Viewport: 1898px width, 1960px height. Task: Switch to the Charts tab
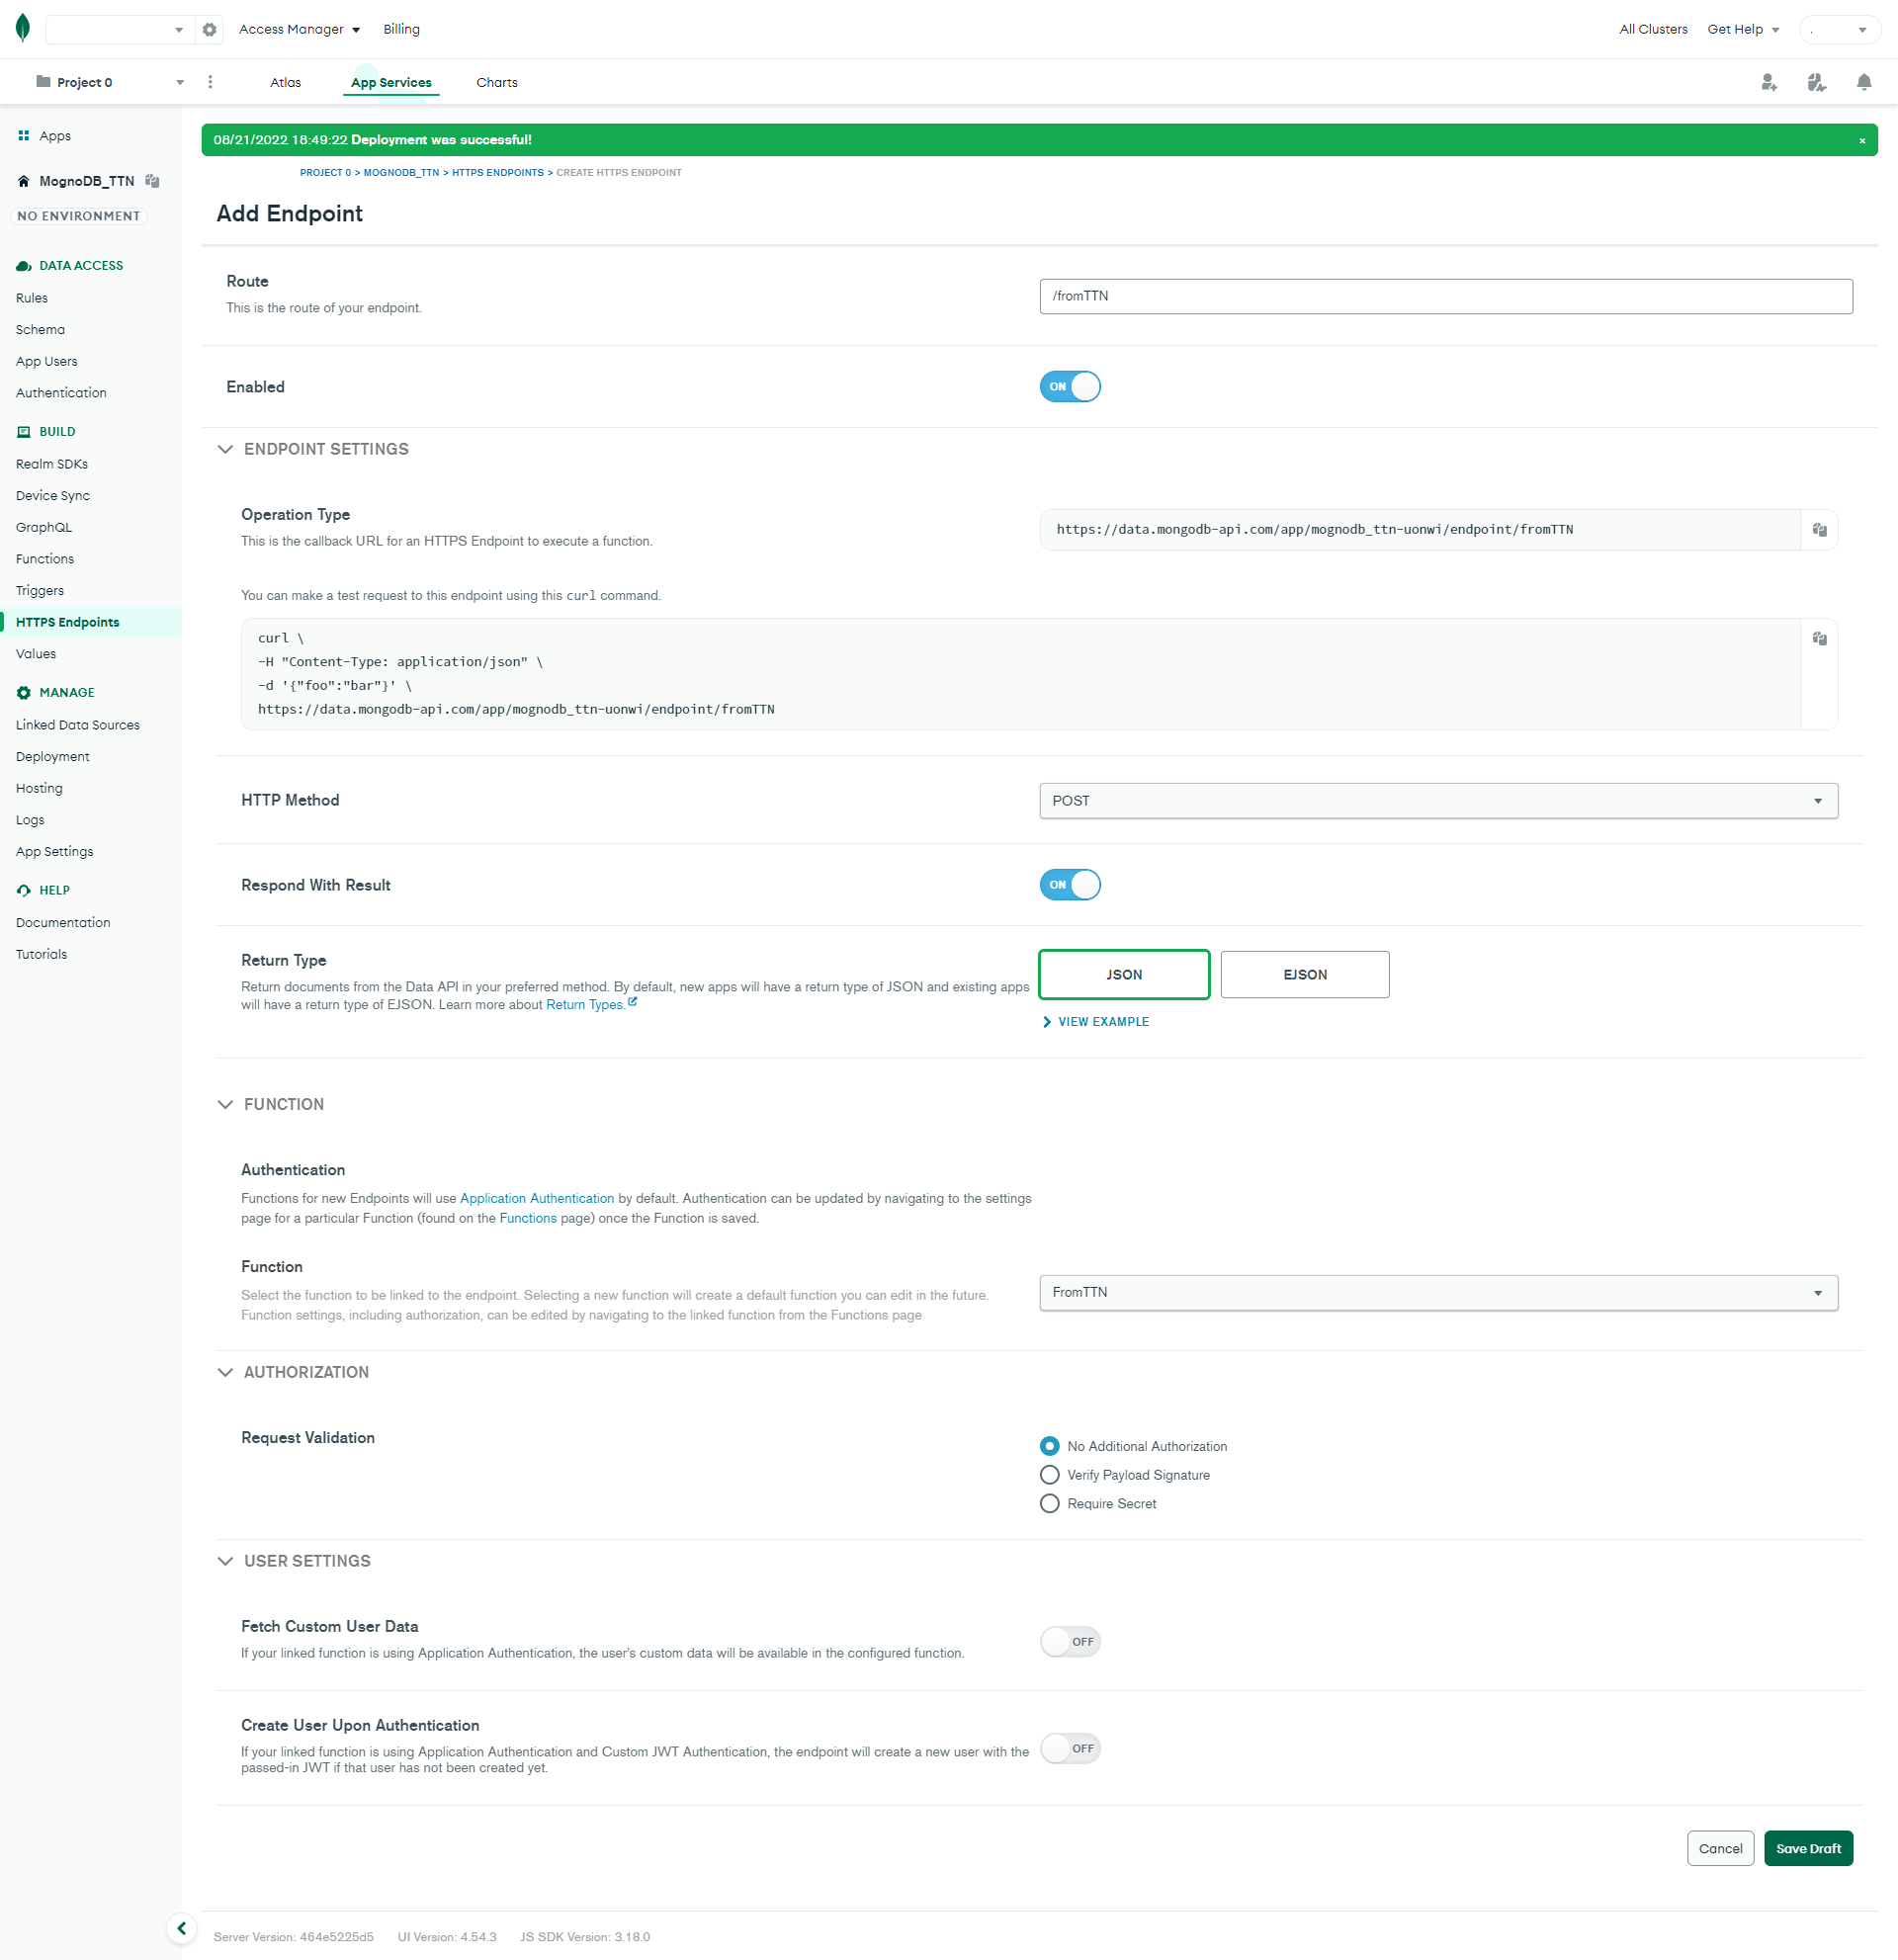tap(496, 83)
